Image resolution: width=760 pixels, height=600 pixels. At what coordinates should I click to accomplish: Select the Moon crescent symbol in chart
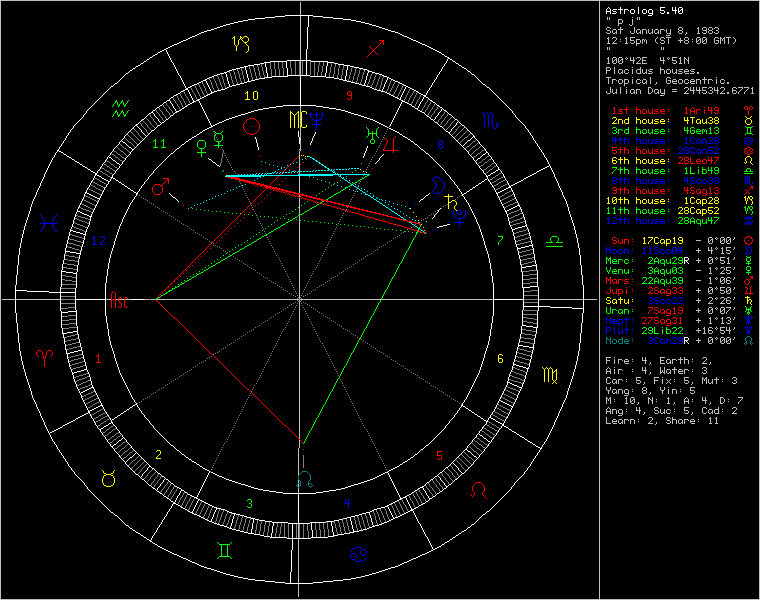click(438, 185)
